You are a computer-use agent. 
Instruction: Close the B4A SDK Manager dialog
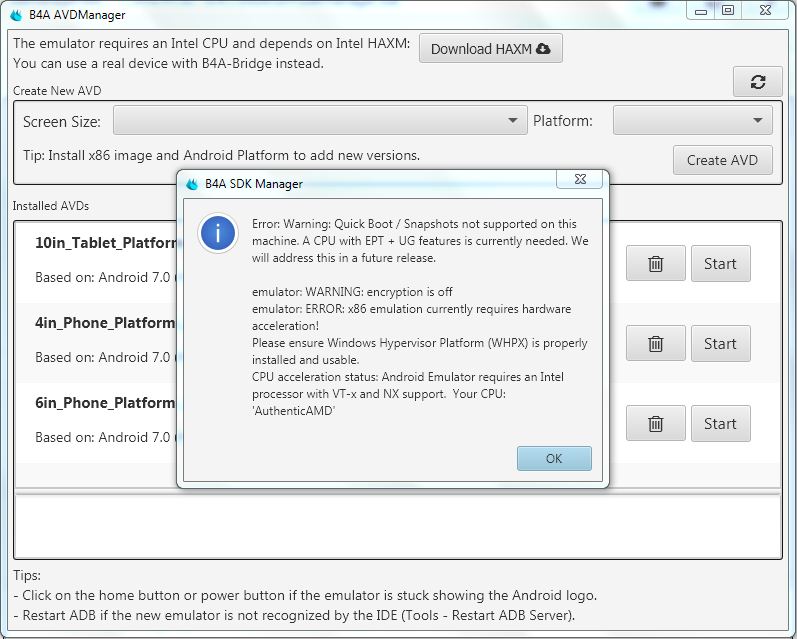[580, 179]
